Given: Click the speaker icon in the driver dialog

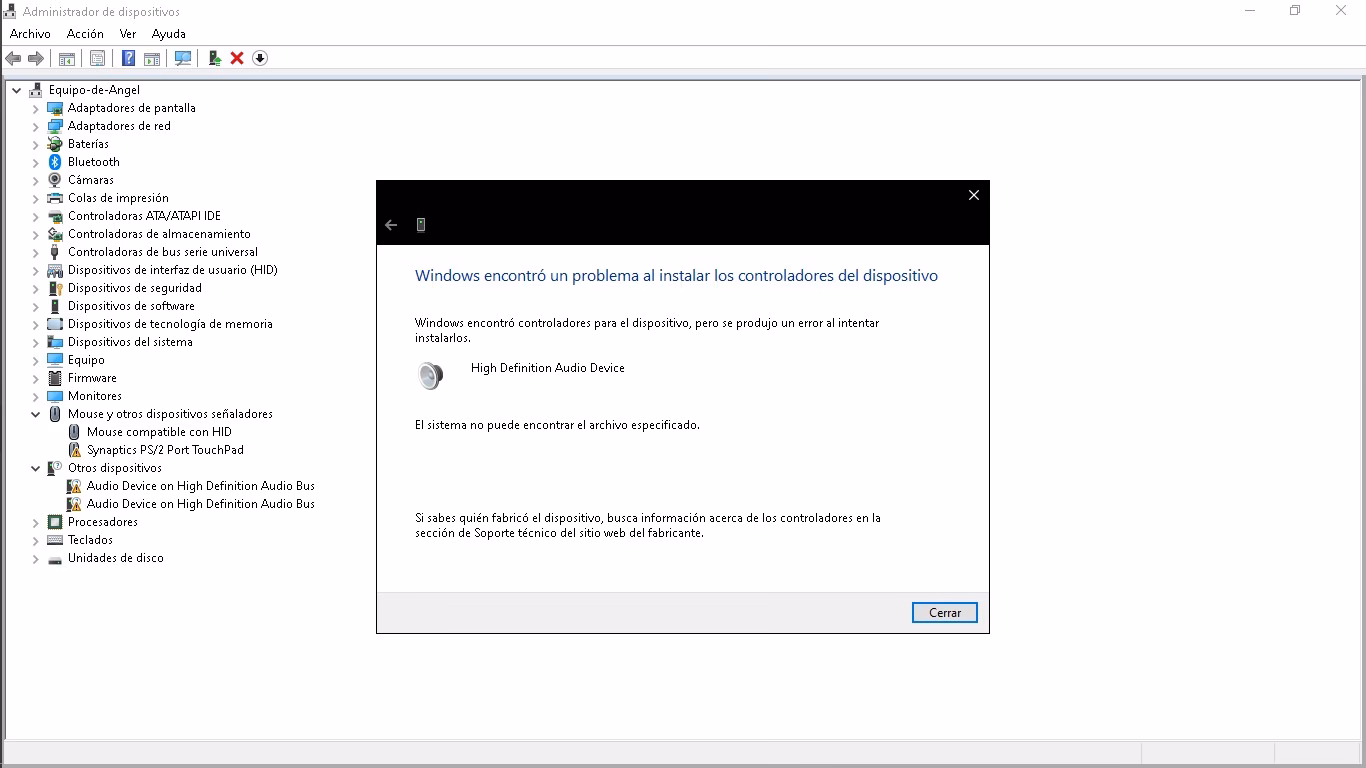Looking at the screenshot, I should [430, 375].
